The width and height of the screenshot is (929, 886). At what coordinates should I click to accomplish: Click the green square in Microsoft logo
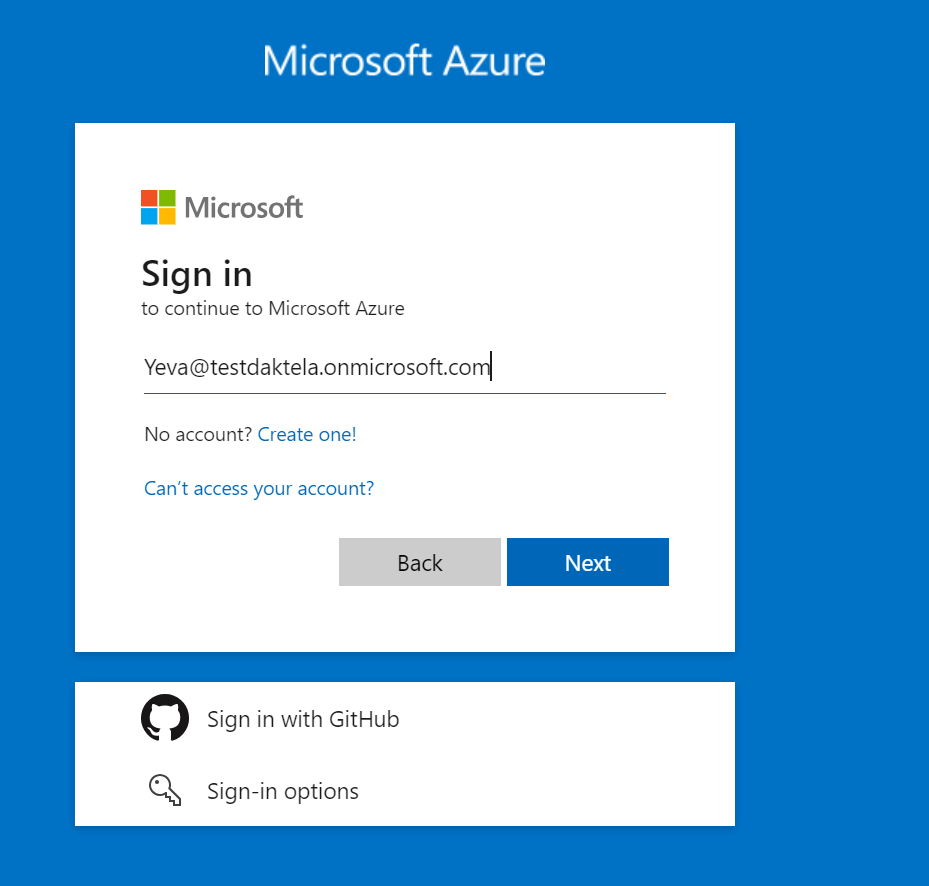(x=167, y=198)
